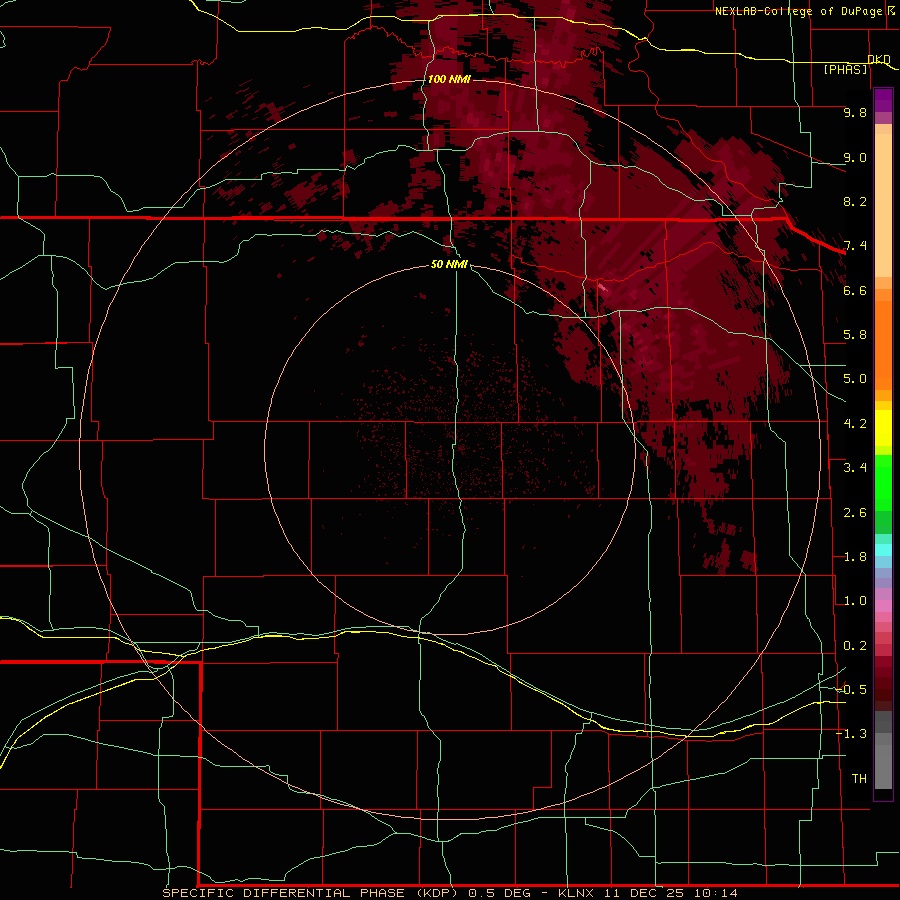Click the cyan segment of the color bar
Screen dimensions: 900x900
pyautogui.click(x=883, y=549)
